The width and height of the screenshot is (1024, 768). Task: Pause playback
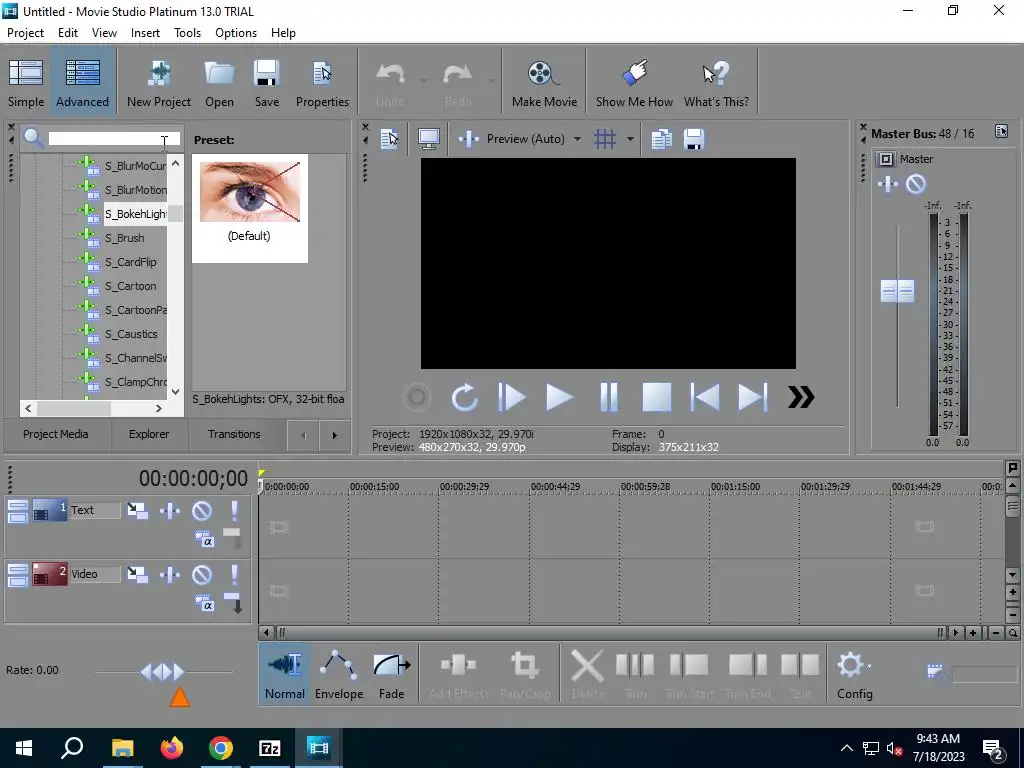click(x=608, y=397)
